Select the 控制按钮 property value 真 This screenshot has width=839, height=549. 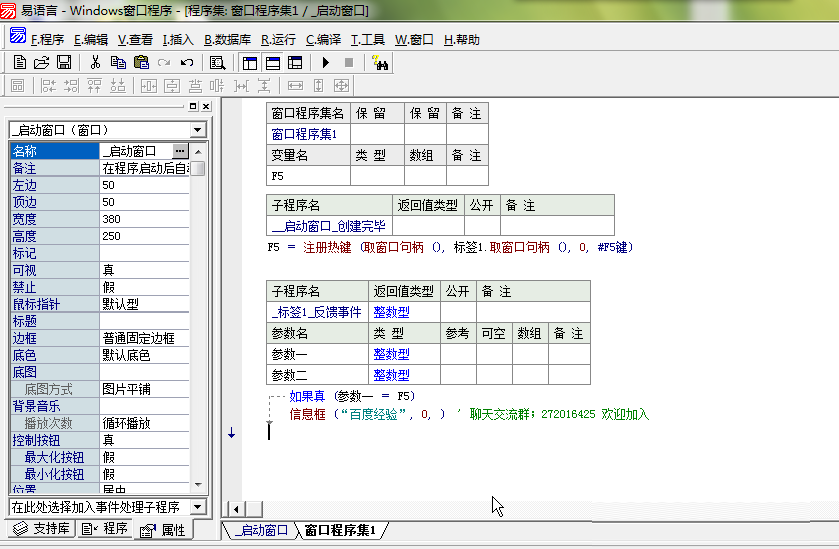pyautogui.click(x=144, y=440)
